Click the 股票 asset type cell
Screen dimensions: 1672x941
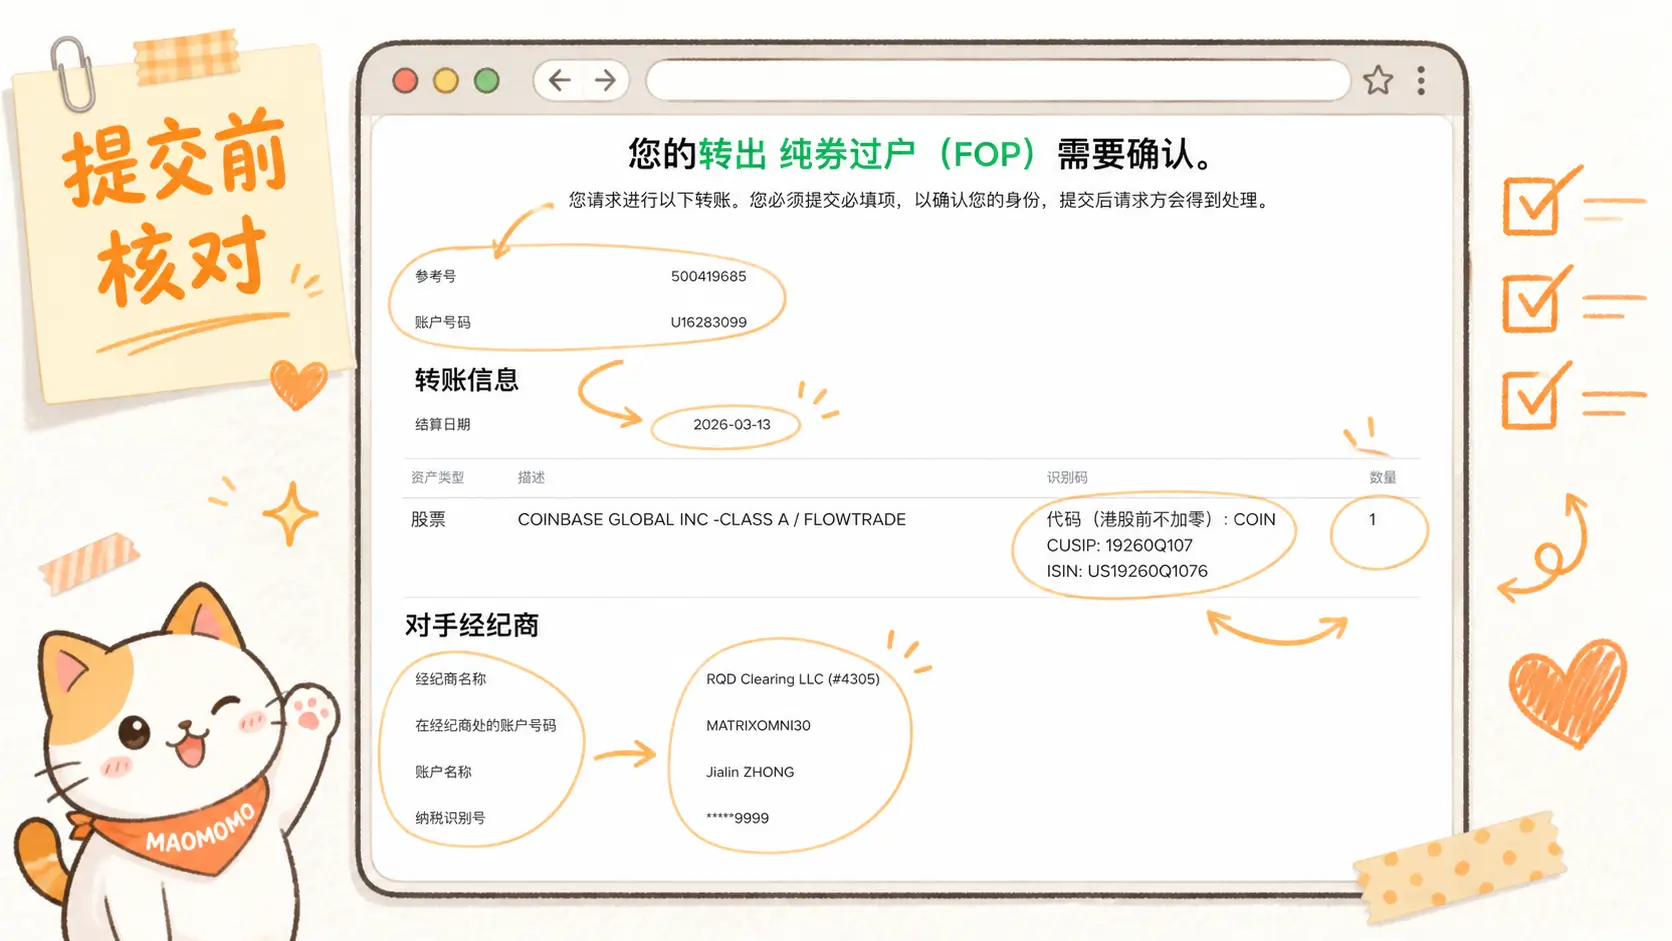point(428,519)
